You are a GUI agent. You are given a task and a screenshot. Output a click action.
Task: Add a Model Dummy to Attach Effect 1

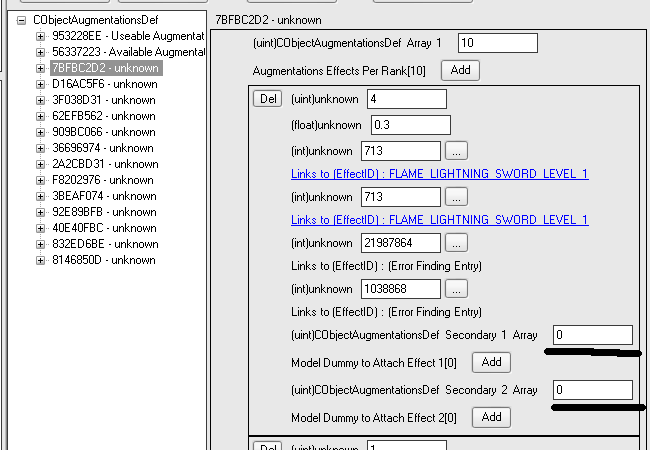(x=490, y=362)
